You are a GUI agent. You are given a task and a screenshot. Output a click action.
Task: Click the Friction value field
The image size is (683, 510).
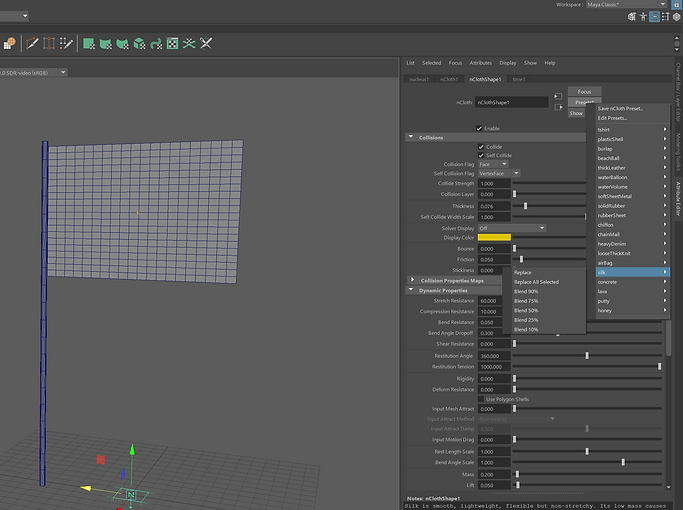(x=494, y=260)
